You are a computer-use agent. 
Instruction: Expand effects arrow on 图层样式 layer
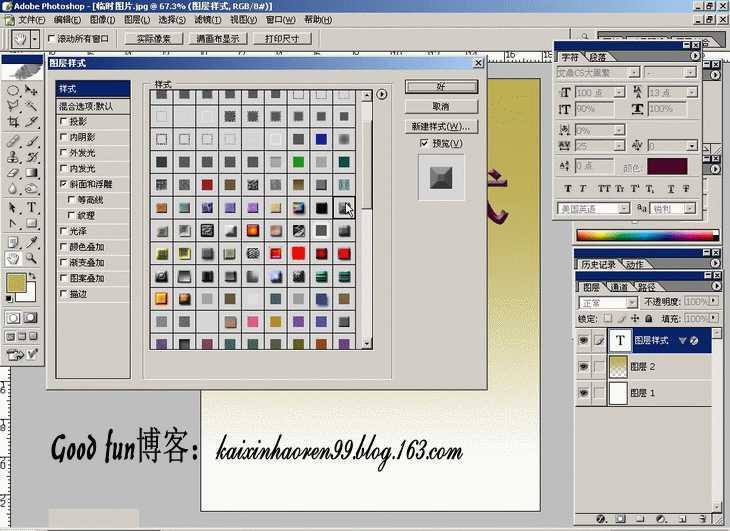683,341
